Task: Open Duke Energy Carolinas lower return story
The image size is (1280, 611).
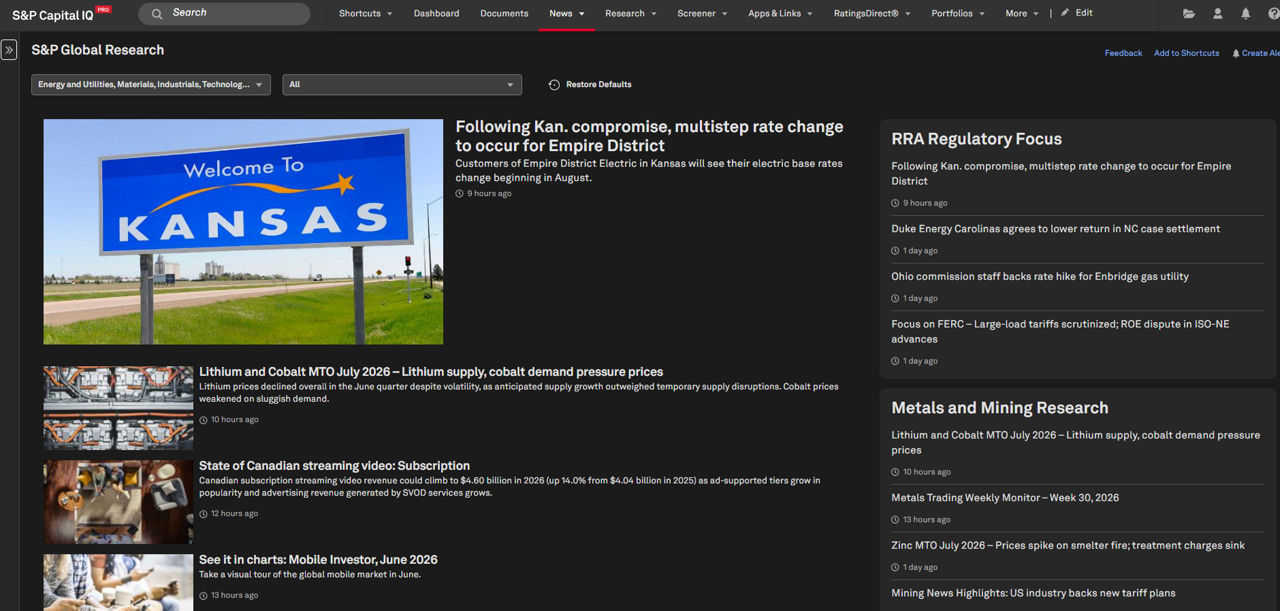Action: (1055, 229)
